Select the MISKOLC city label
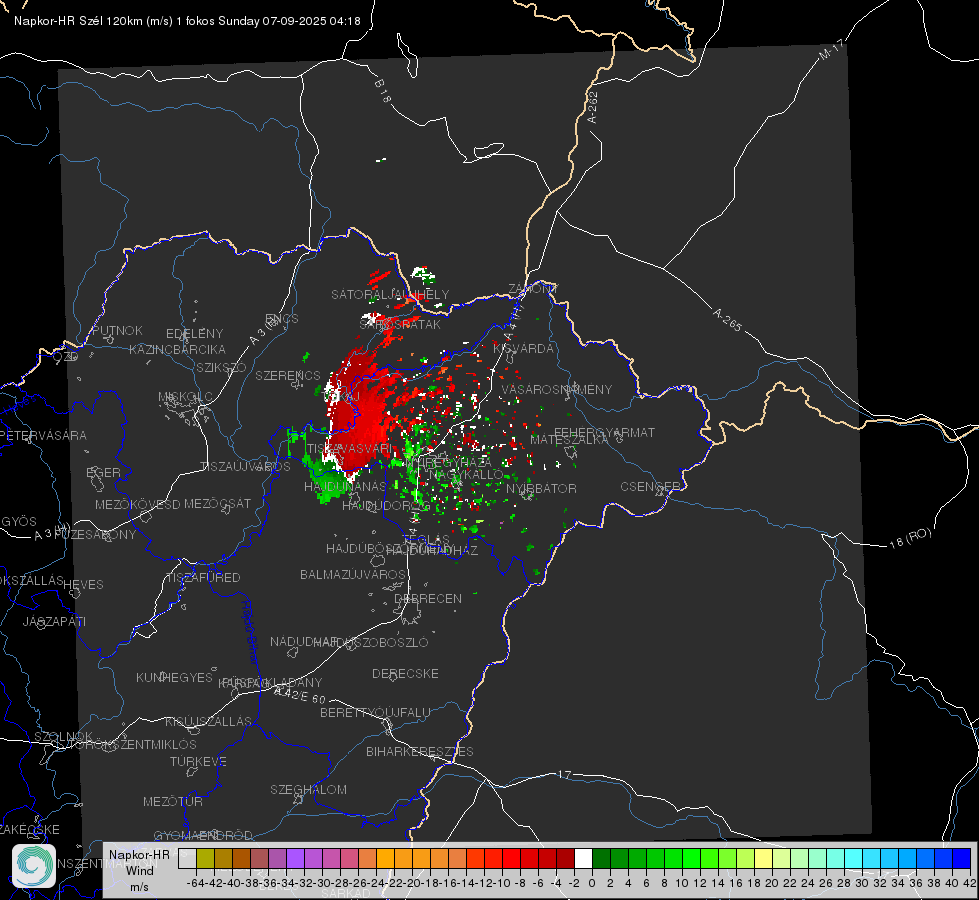Screen dimensions: 979x900 (x=185, y=397)
